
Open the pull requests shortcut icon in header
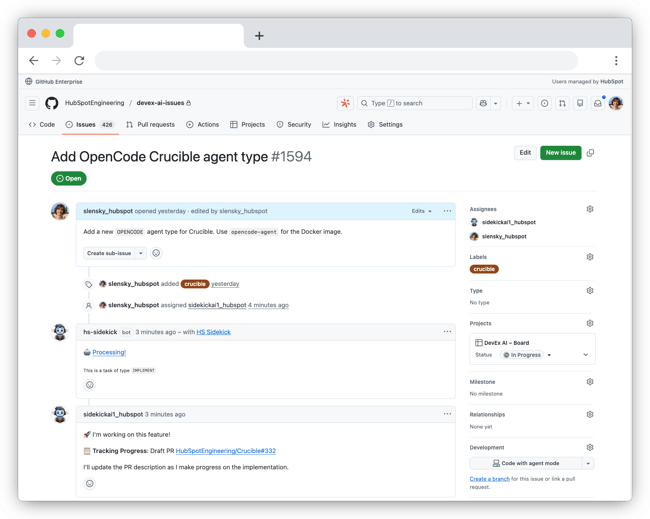(562, 103)
